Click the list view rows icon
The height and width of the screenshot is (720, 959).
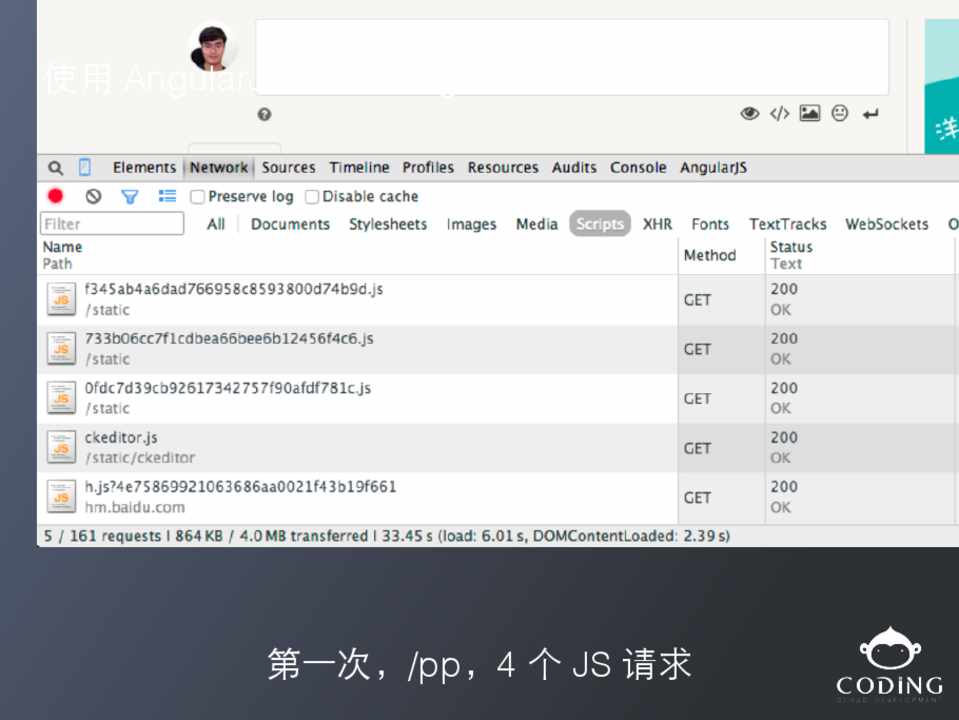pos(167,196)
